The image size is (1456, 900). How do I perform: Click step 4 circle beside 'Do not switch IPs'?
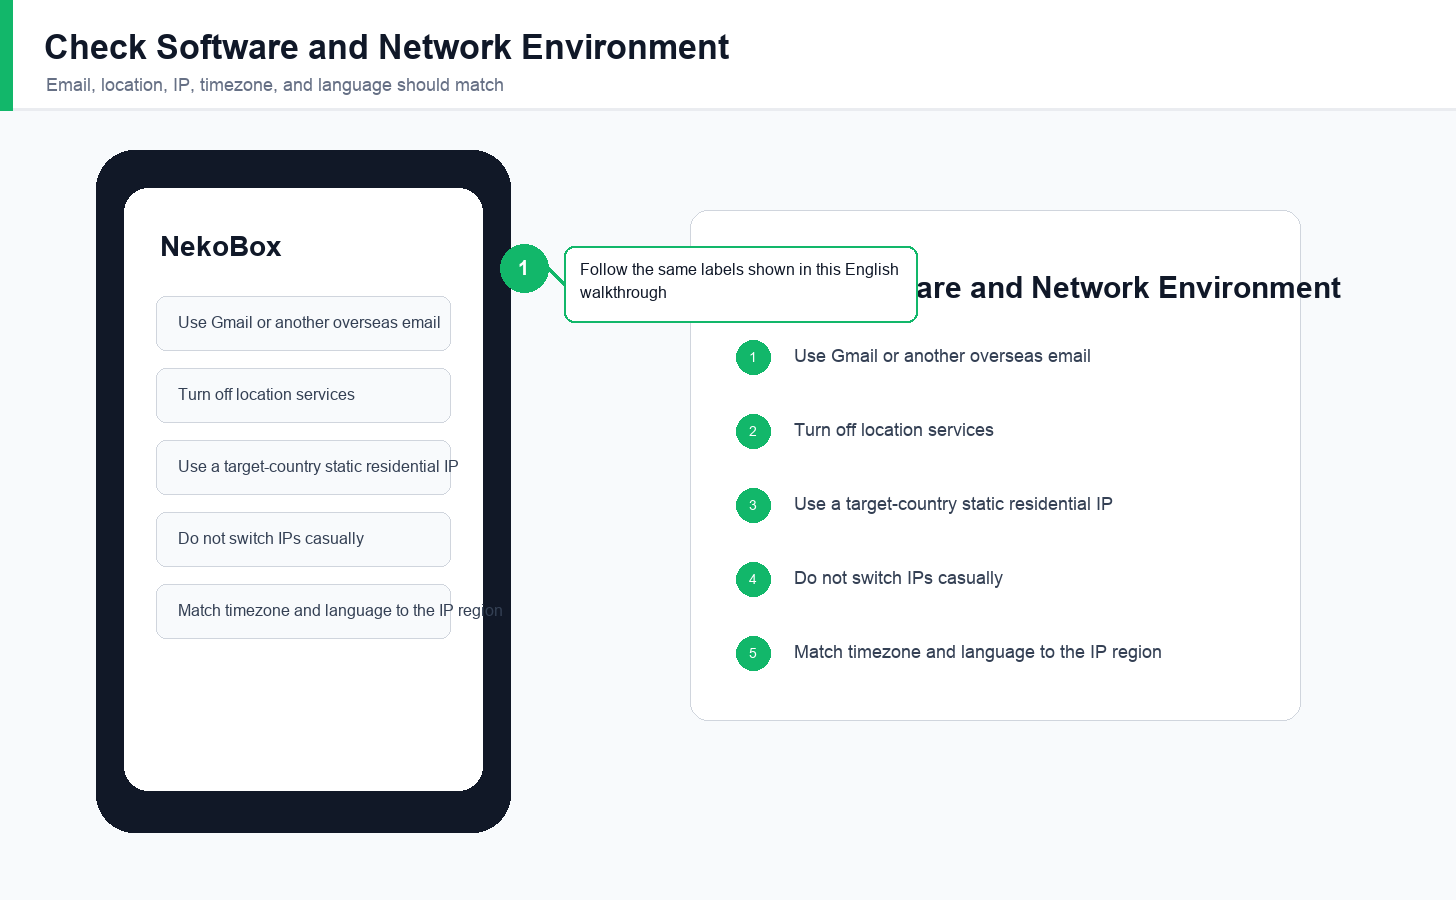point(753,579)
